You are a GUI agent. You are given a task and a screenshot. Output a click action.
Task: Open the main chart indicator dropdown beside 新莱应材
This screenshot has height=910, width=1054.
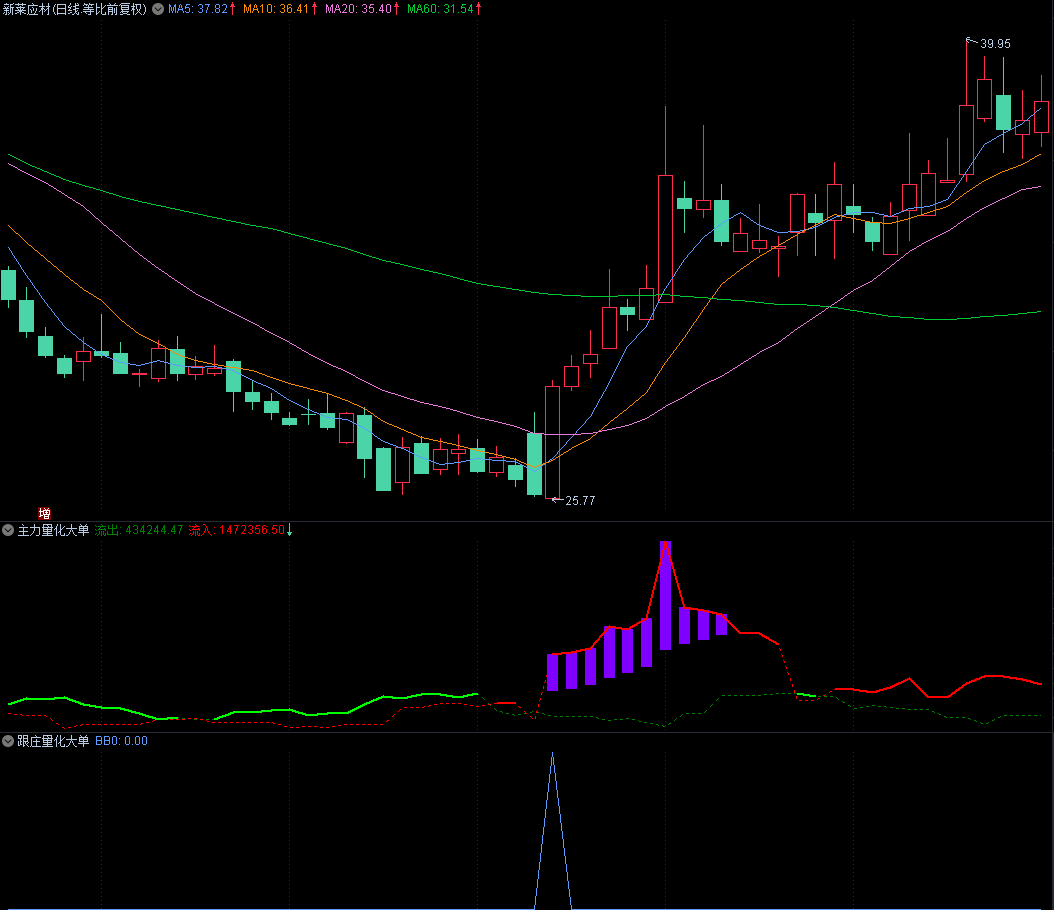tap(157, 9)
